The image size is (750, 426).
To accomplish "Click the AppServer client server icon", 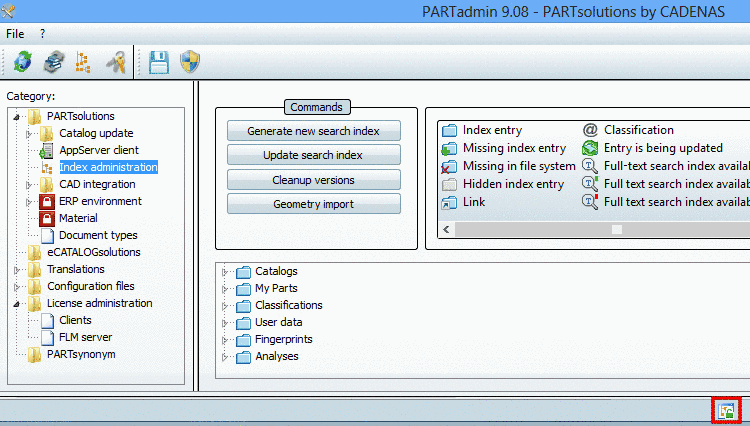I will pyautogui.click(x=46, y=151).
